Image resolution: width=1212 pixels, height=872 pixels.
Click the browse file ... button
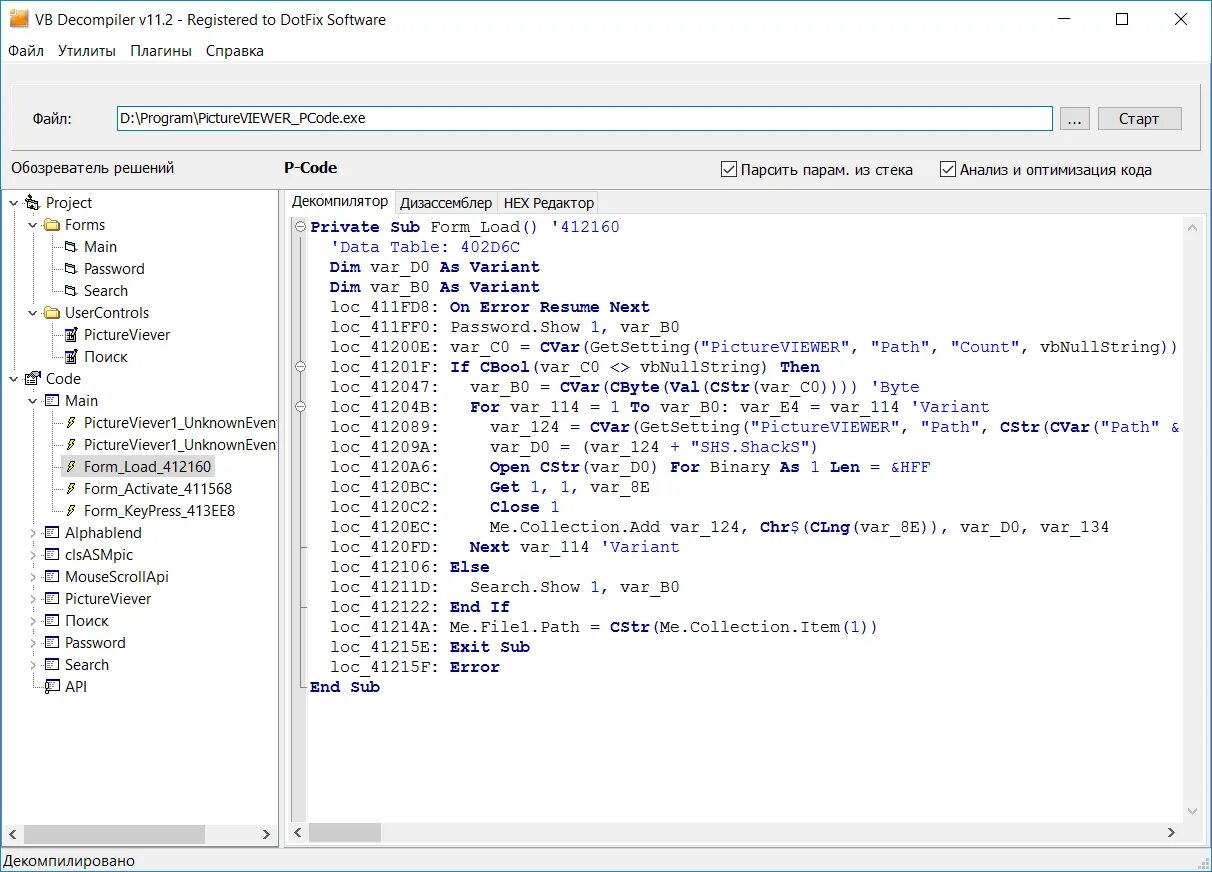(1074, 118)
